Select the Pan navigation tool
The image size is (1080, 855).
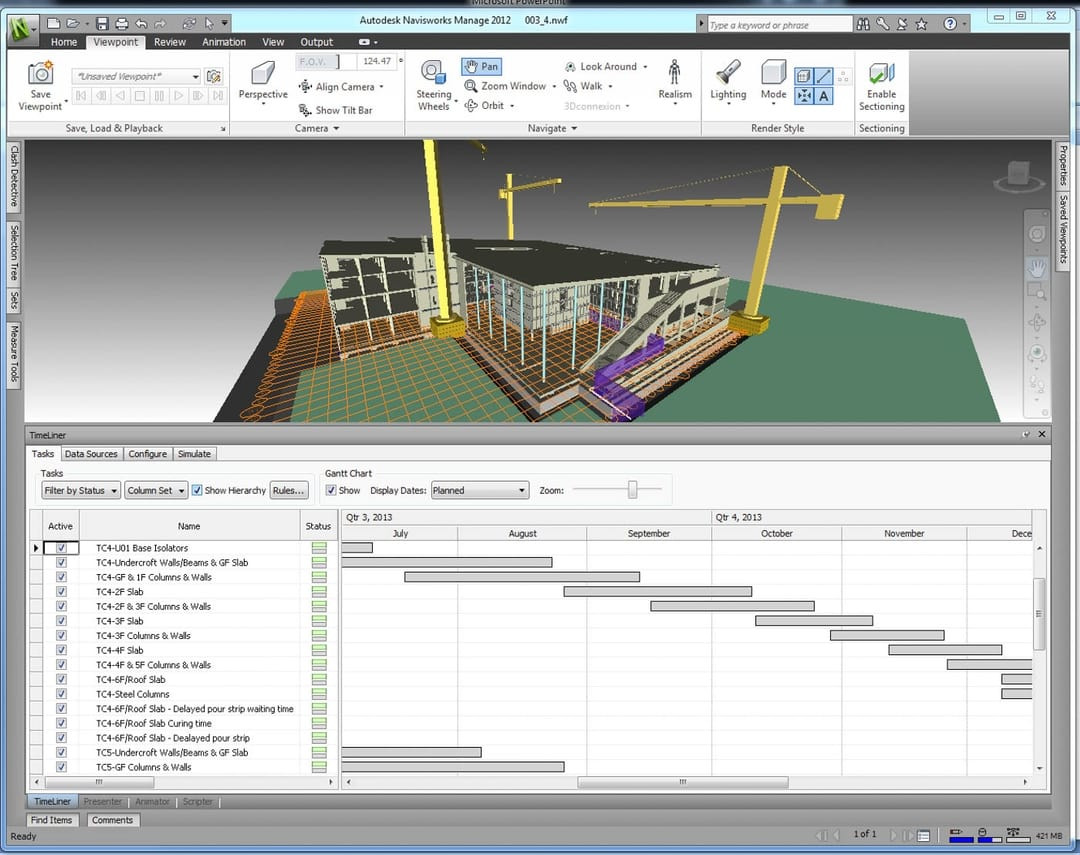pyautogui.click(x=481, y=66)
